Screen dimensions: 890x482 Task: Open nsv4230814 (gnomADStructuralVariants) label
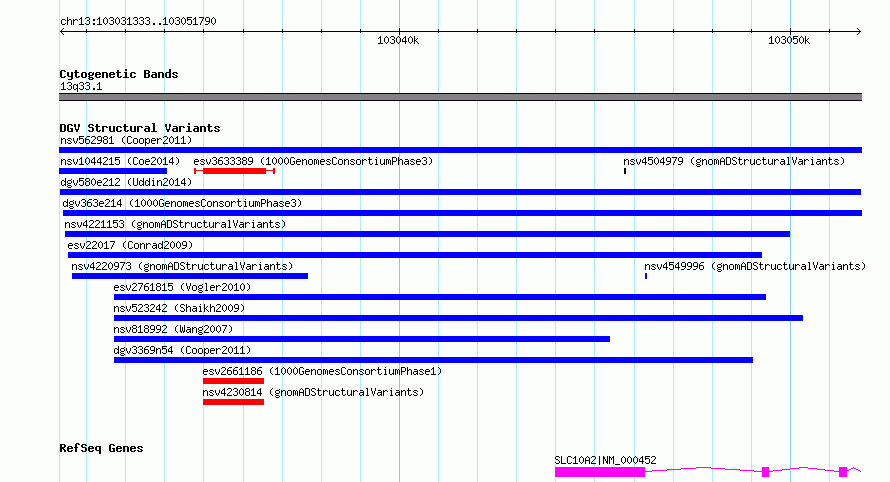313,392
